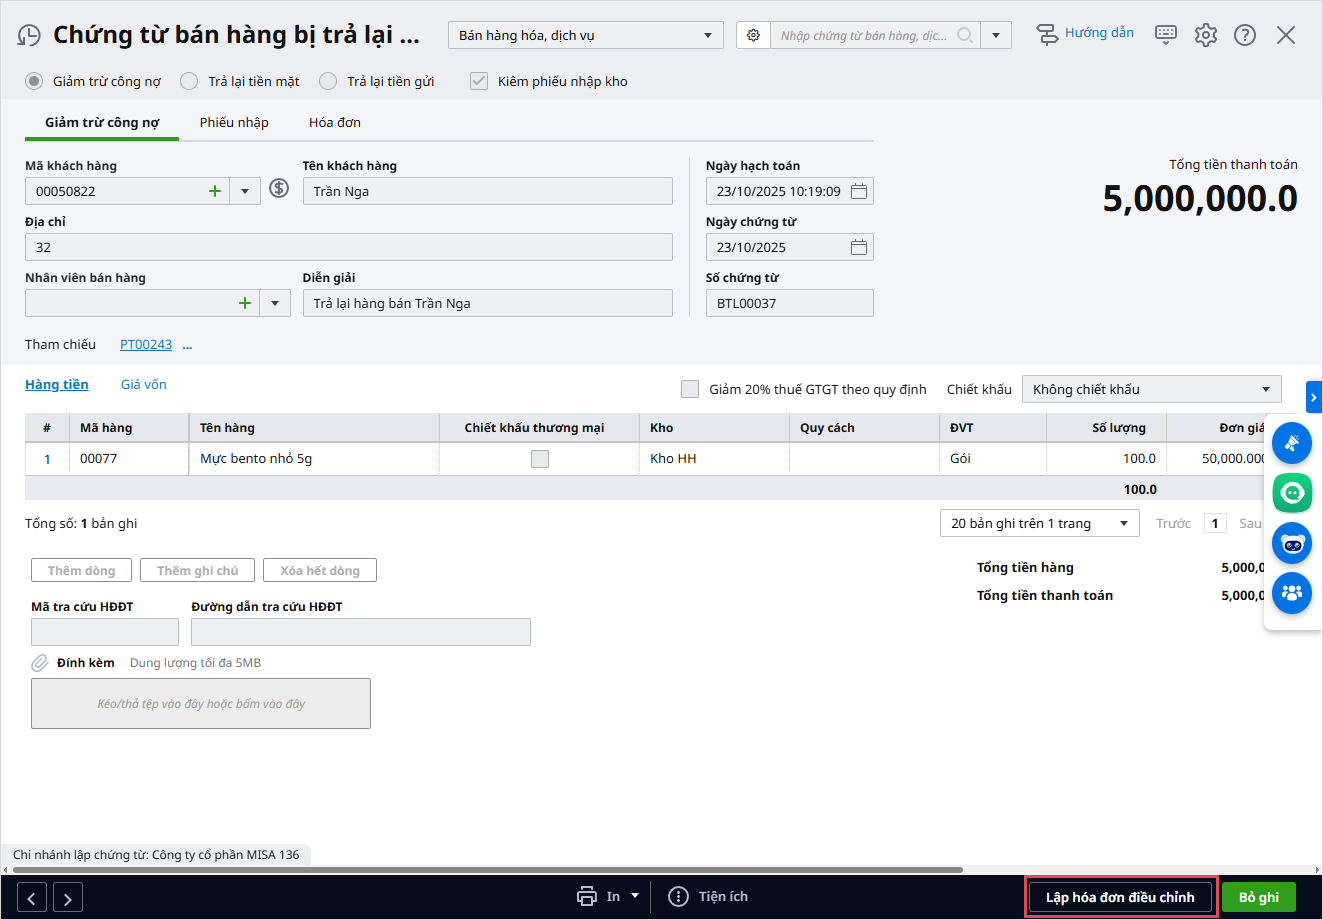Select Trả lại tiền mặt radio option

click(x=189, y=81)
